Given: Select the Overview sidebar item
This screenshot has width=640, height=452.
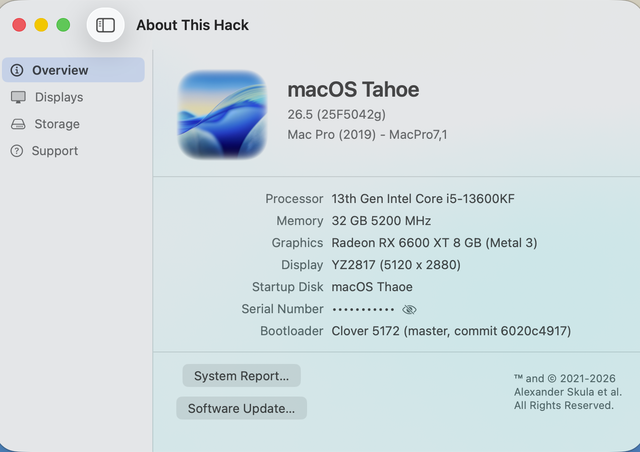Looking at the screenshot, I should [x=73, y=70].
